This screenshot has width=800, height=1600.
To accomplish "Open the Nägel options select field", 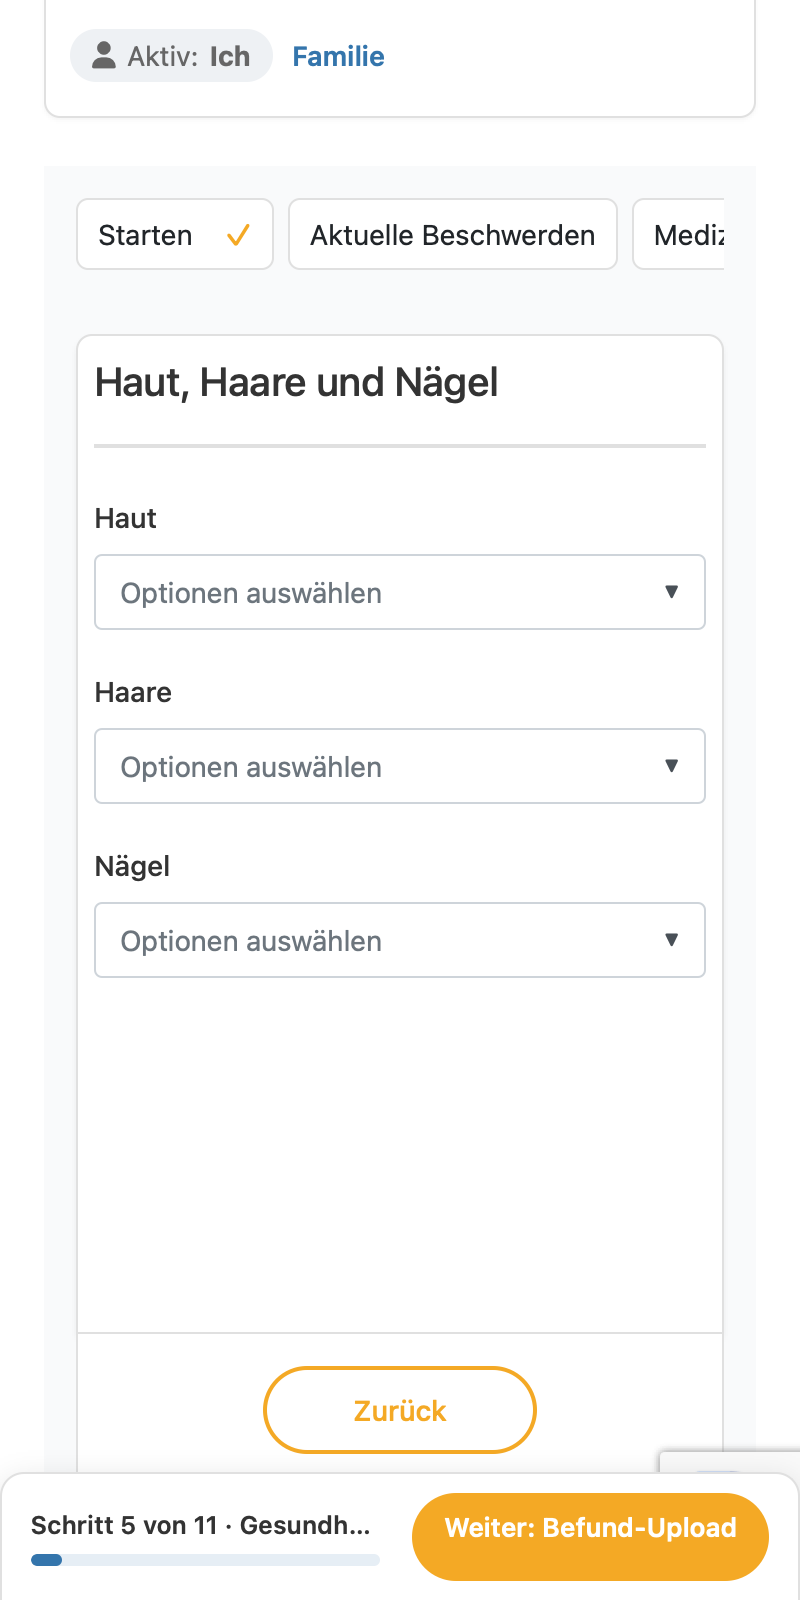I will click(400, 940).
